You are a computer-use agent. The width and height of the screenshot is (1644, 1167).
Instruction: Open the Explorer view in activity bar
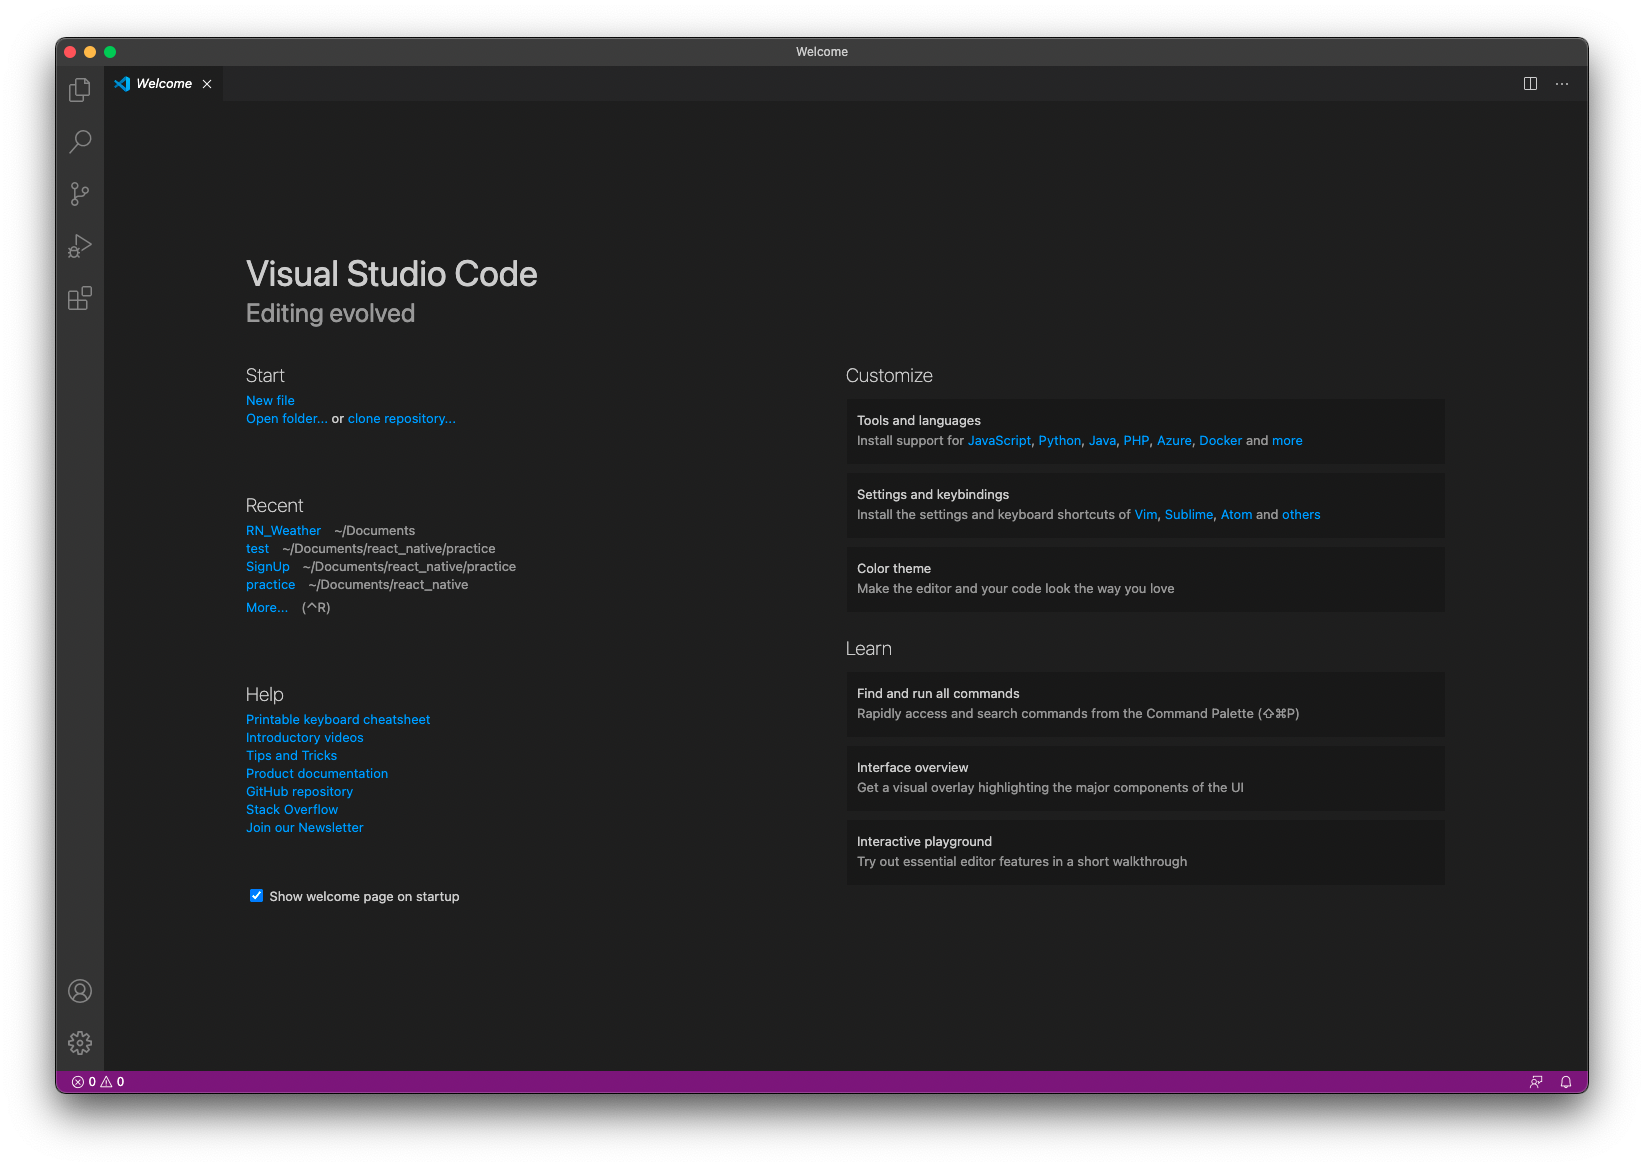[80, 90]
